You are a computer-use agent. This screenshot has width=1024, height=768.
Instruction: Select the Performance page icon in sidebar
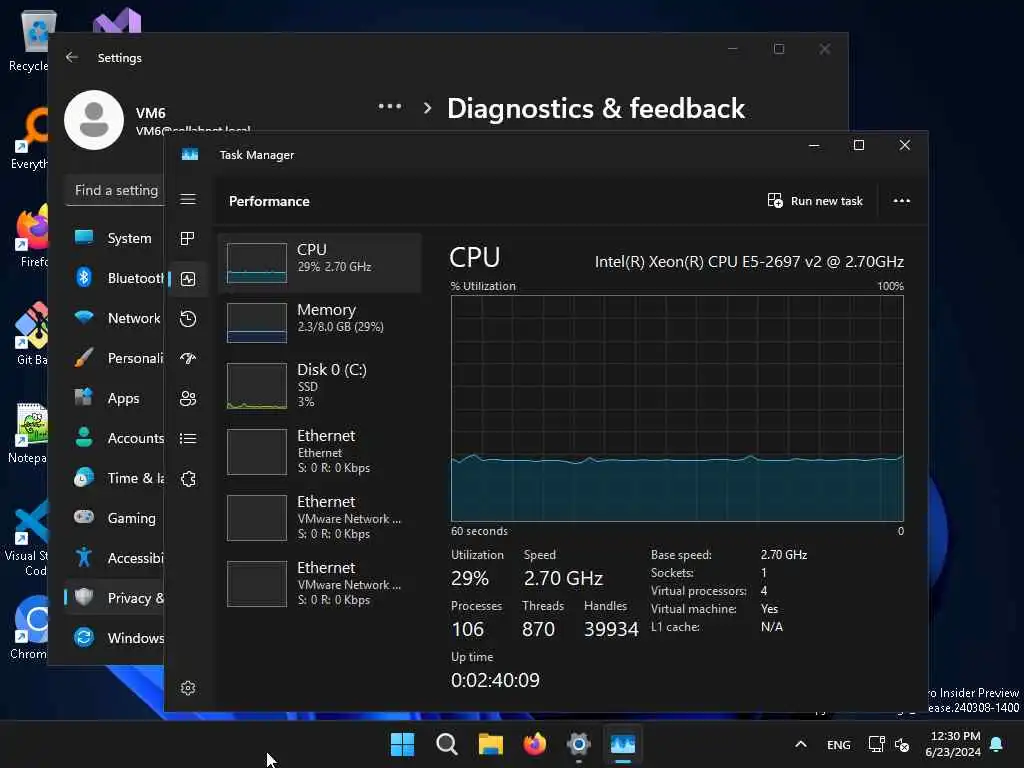(188, 279)
